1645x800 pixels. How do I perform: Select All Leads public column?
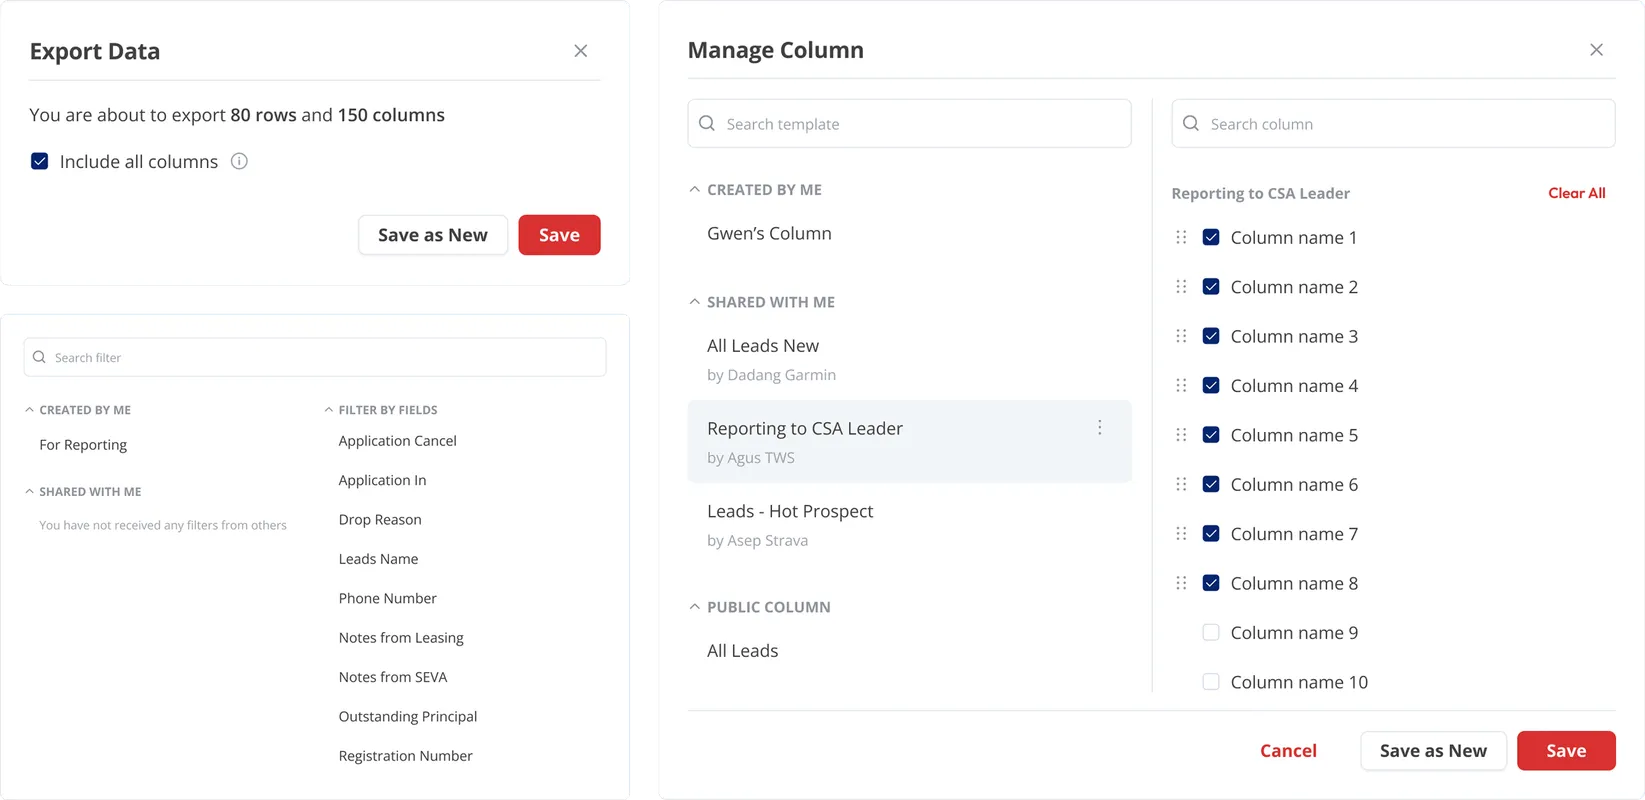(x=742, y=650)
